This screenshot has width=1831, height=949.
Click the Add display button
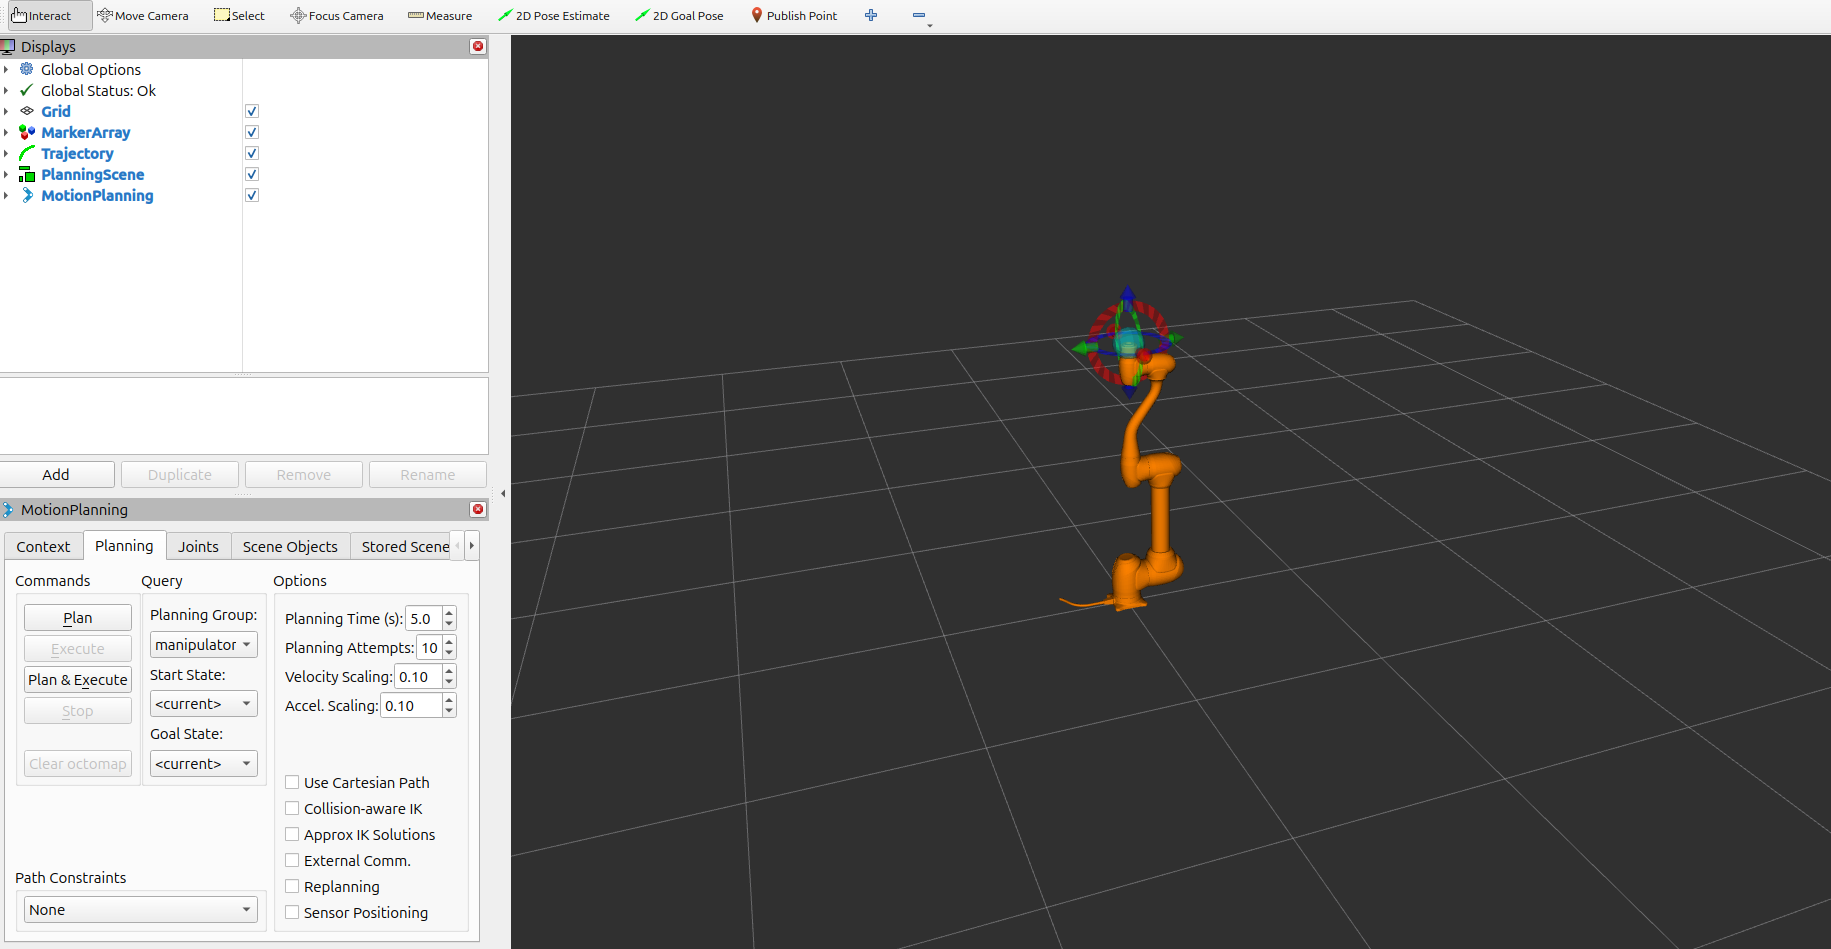point(56,475)
